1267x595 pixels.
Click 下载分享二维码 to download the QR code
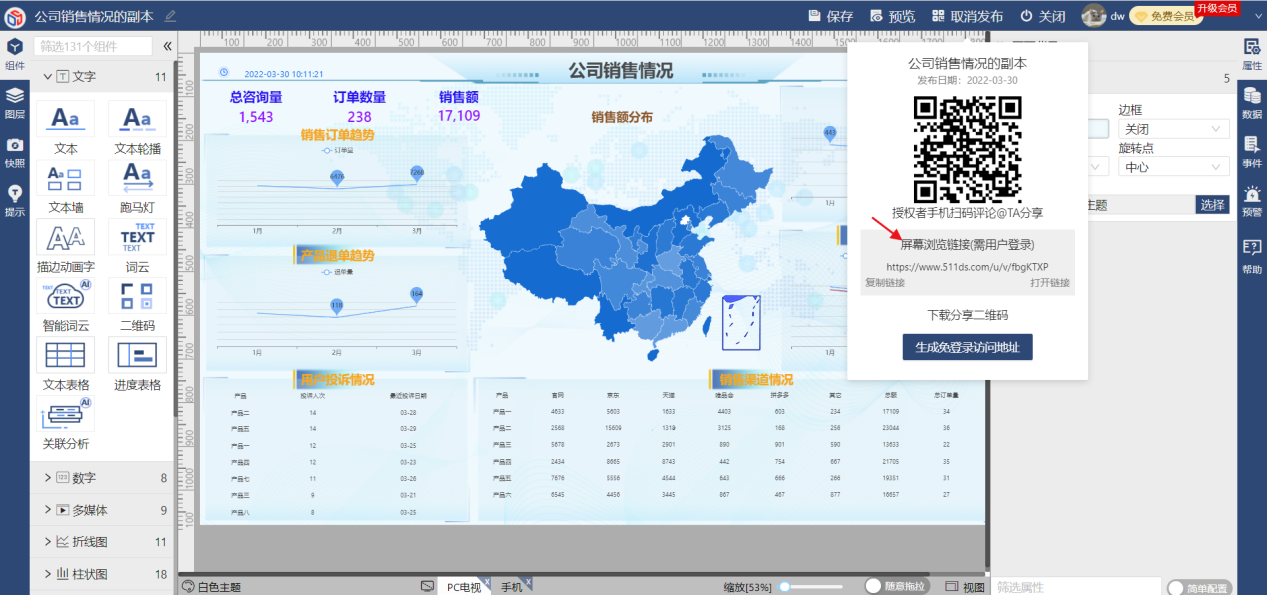click(x=967, y=315)
